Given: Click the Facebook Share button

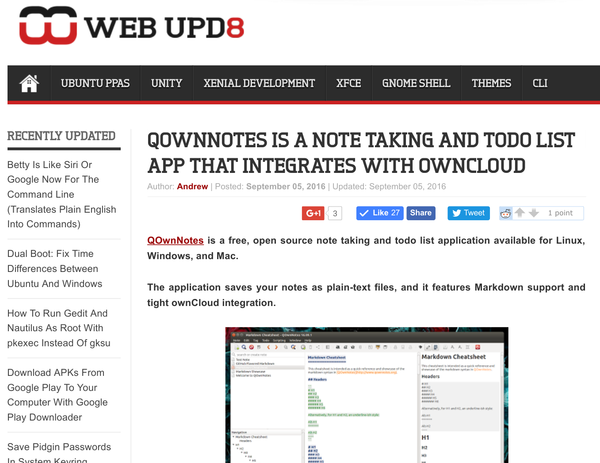Looking at the screenshot, I should coord(421,213).
